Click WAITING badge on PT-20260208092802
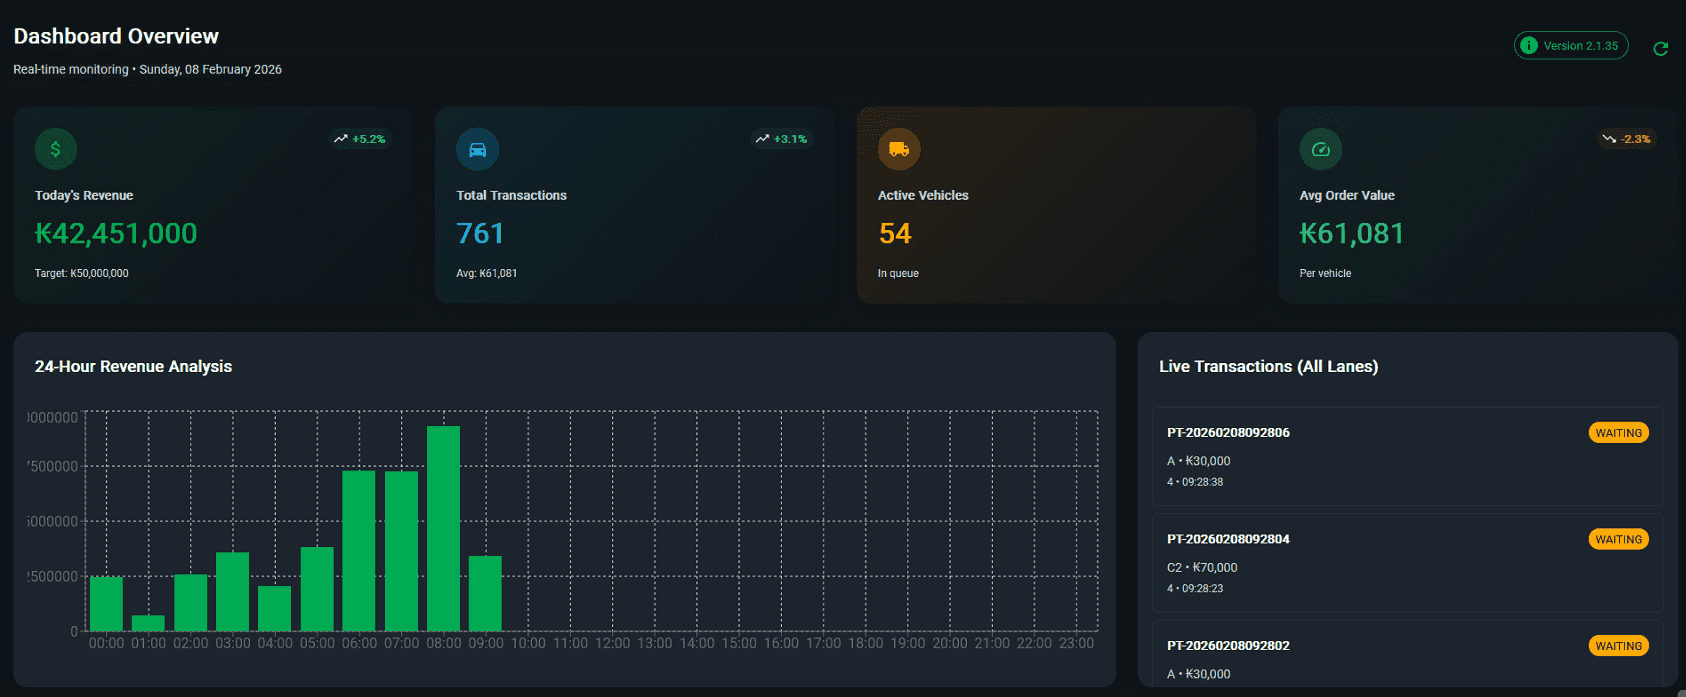The width and height of the screenshot is (1686, 697). click(x=1618, y=646)
